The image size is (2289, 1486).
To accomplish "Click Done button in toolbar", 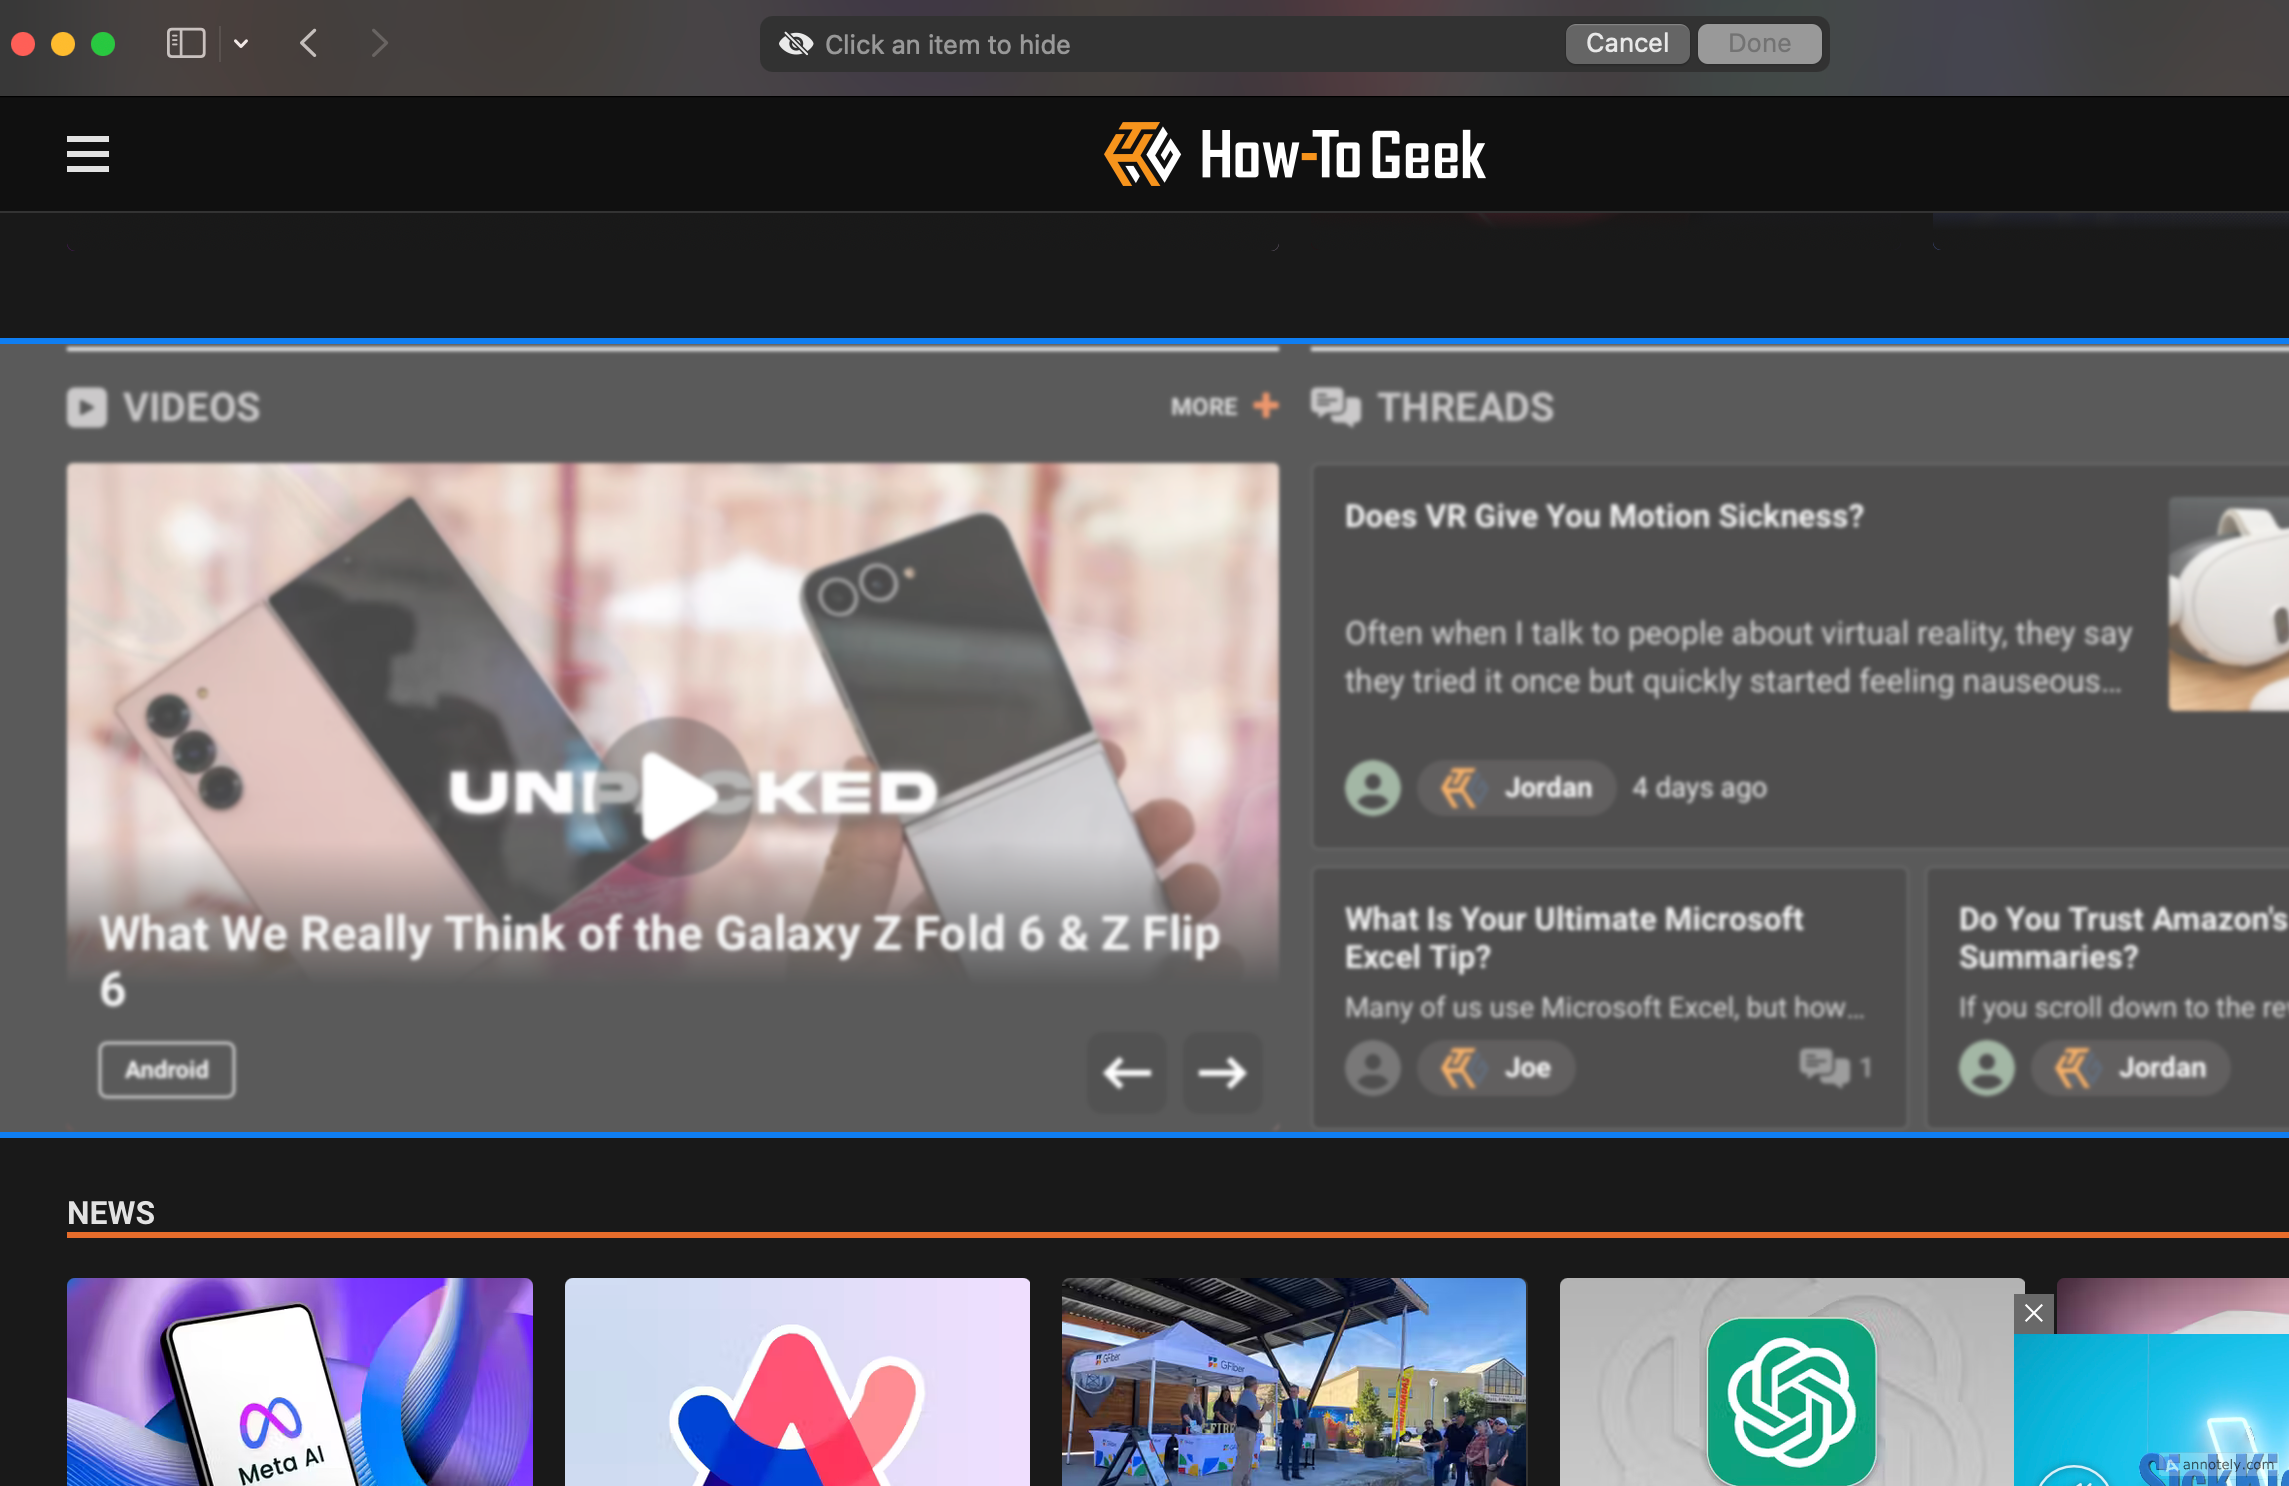I will tap(1760, 42).
